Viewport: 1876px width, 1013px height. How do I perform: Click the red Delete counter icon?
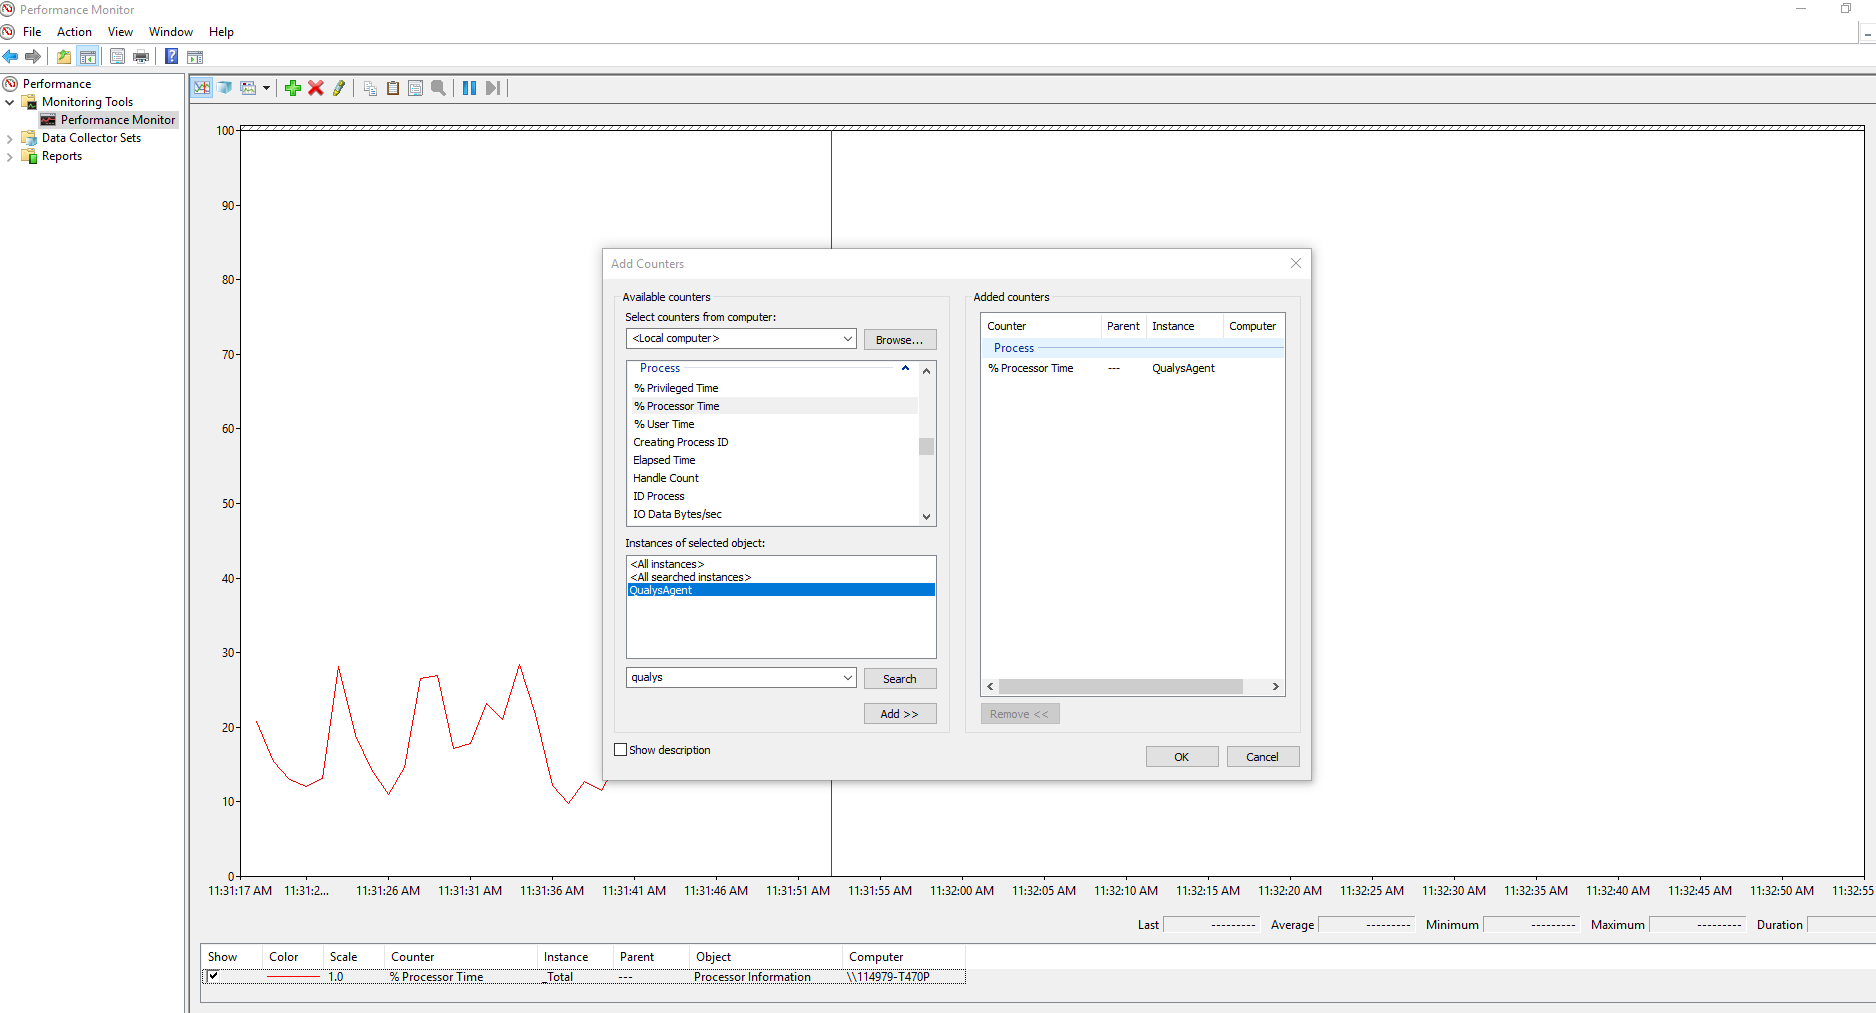click(316, 88)
